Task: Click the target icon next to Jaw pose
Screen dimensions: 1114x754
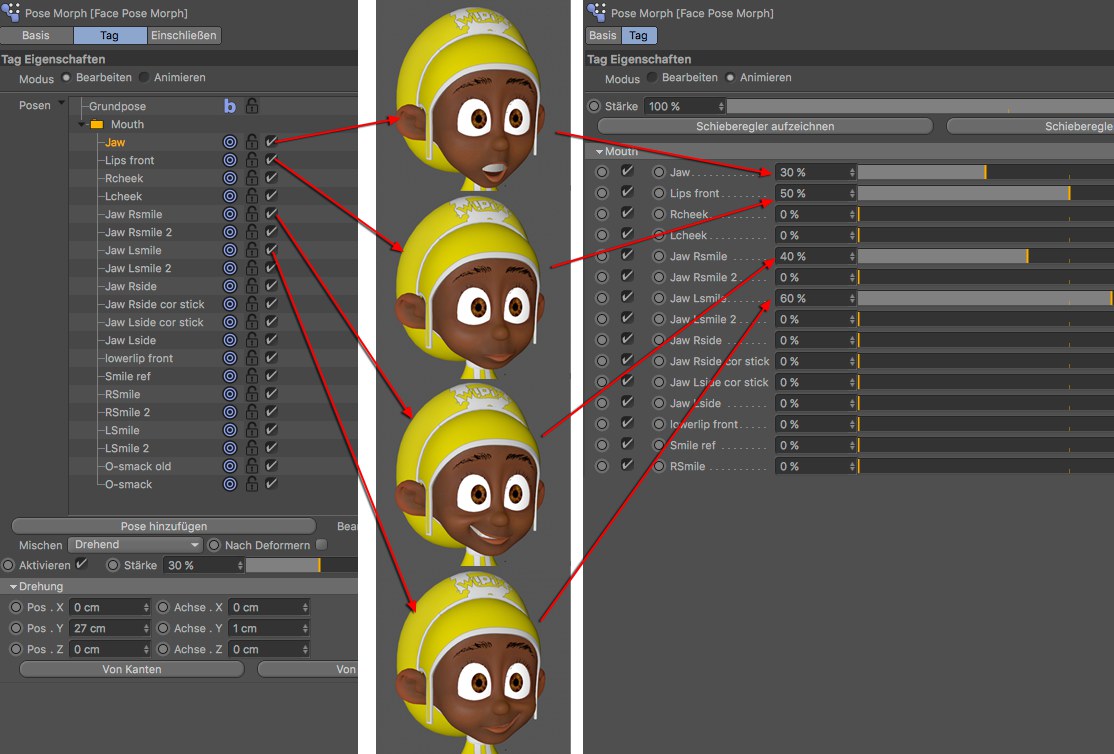Action: coord(229,143)
